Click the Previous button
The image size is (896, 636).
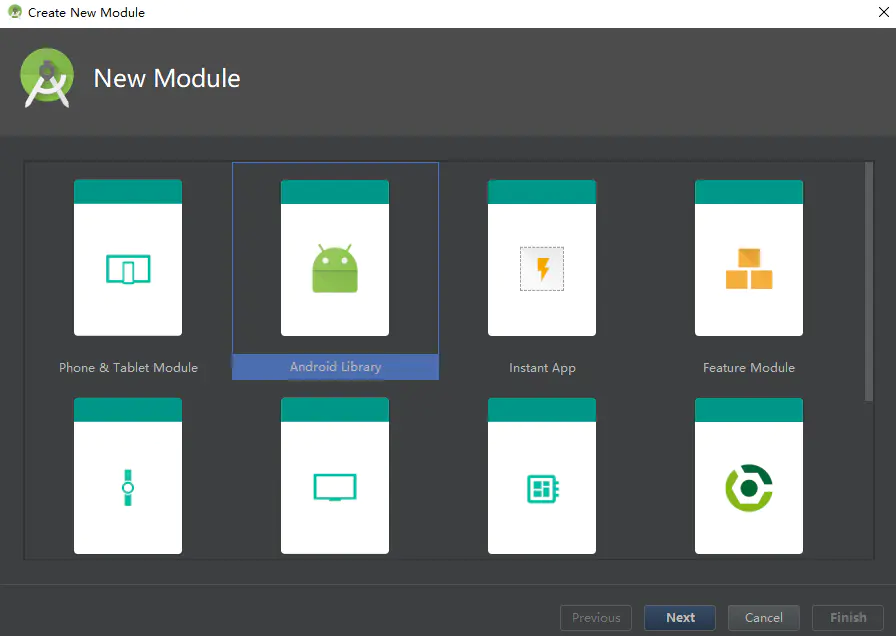point(596,618)
